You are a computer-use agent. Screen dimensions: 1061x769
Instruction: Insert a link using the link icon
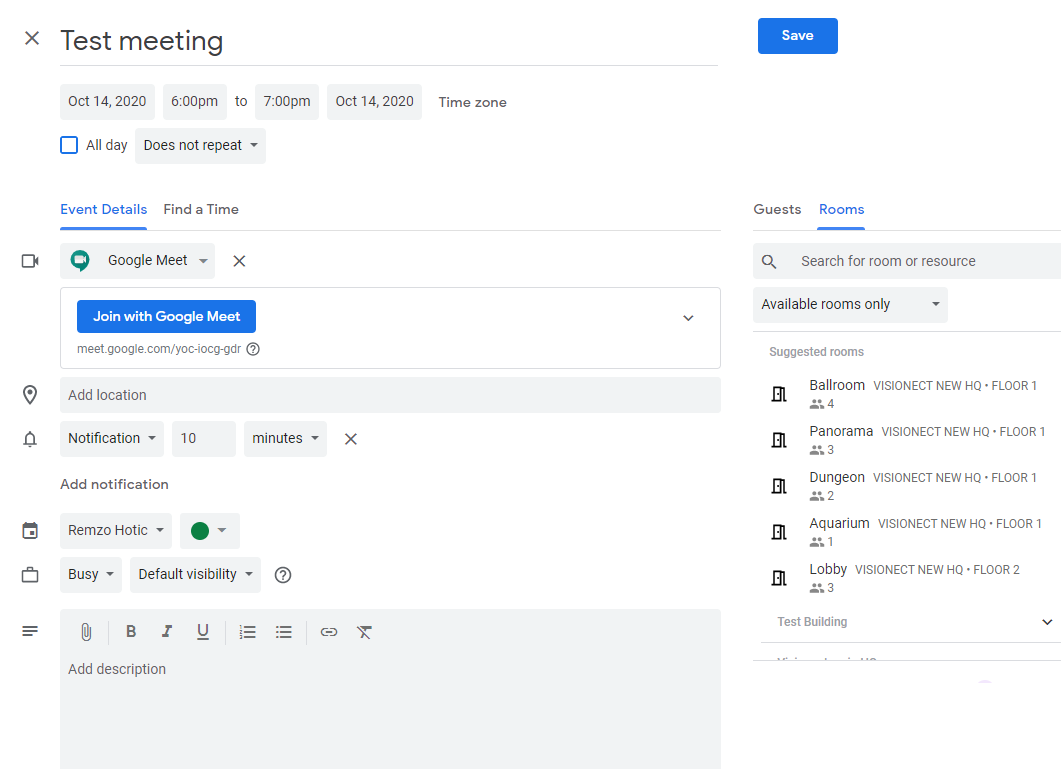coord(329,632)
